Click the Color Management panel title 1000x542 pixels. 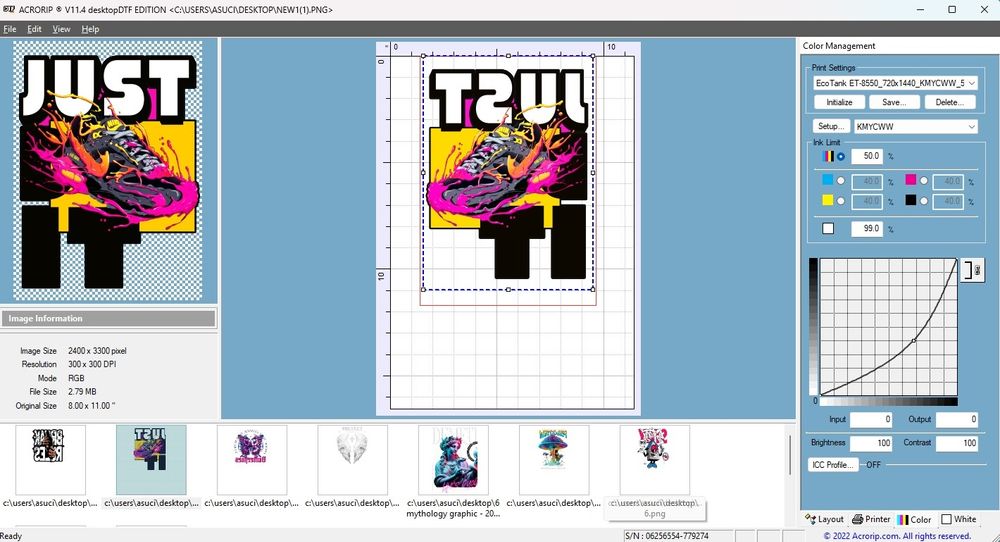click(839, 46)
